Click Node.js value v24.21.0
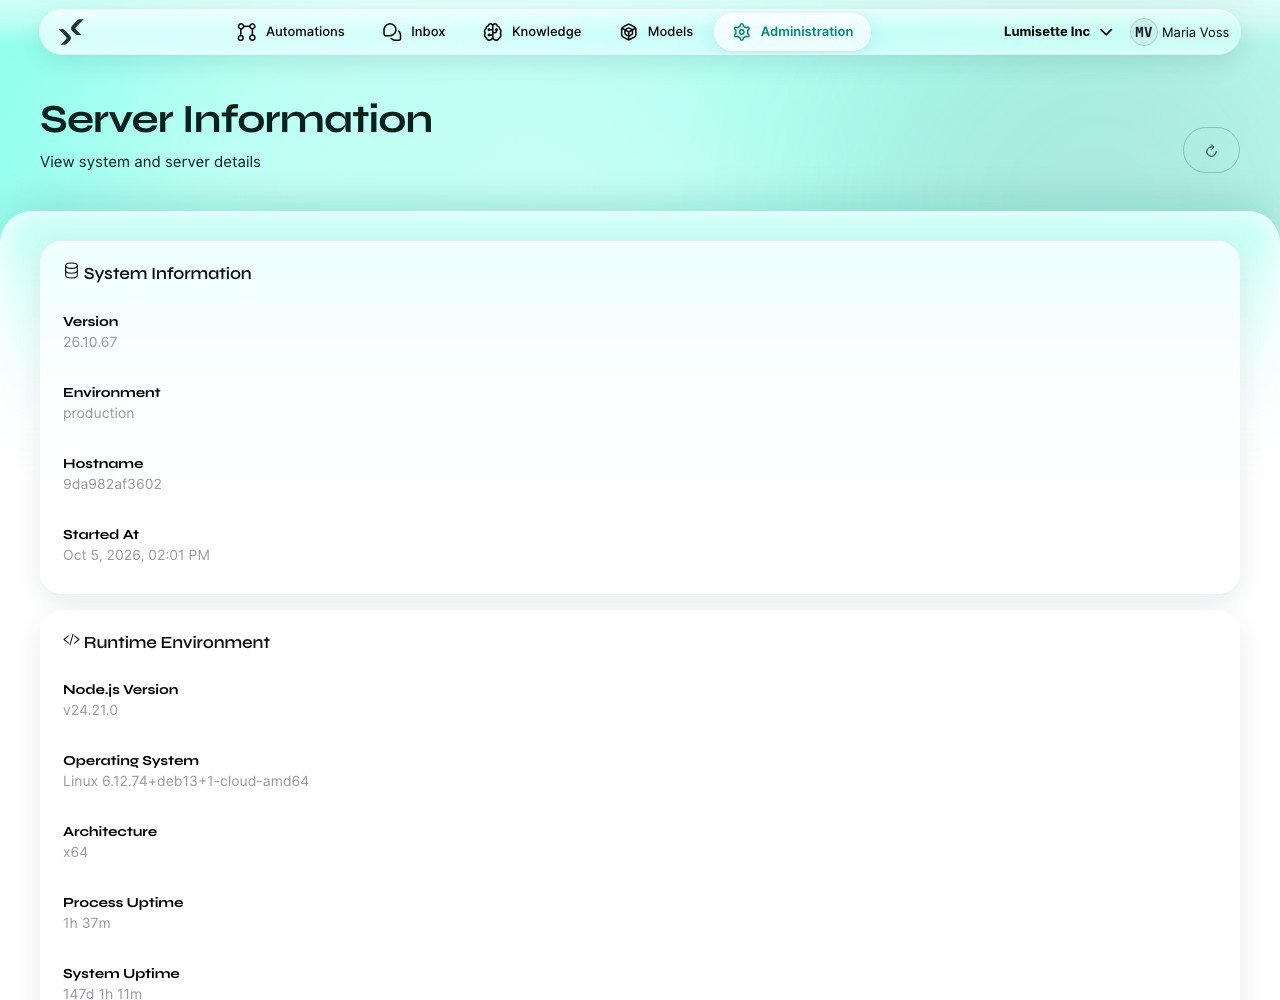Image resolution: width=1280 pixels, height=1000 pixels. pos(90,710)
